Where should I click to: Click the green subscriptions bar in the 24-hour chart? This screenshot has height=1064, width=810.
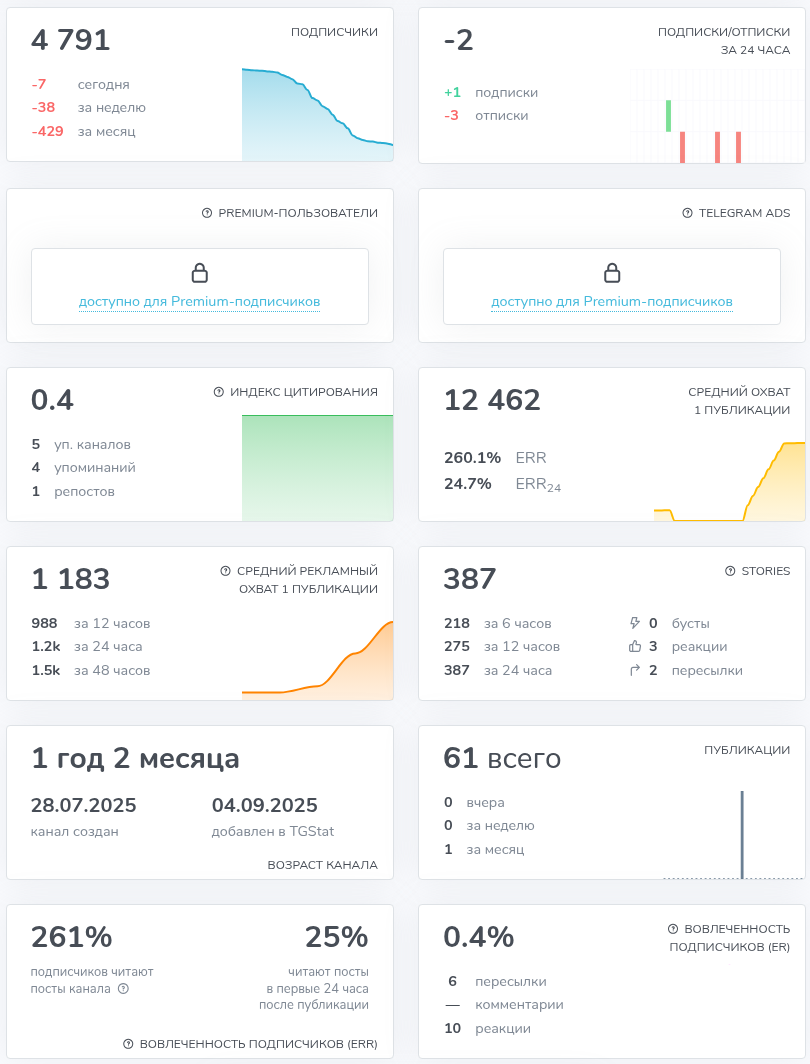point(668,116)
